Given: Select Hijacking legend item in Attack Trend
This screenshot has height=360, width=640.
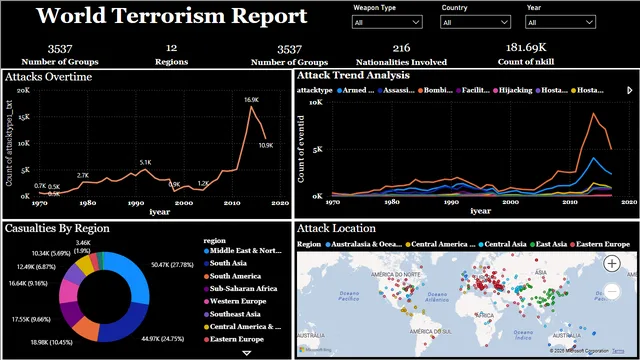Looking at the screenshot, I should pyautogui.click(x=513, y=90).
